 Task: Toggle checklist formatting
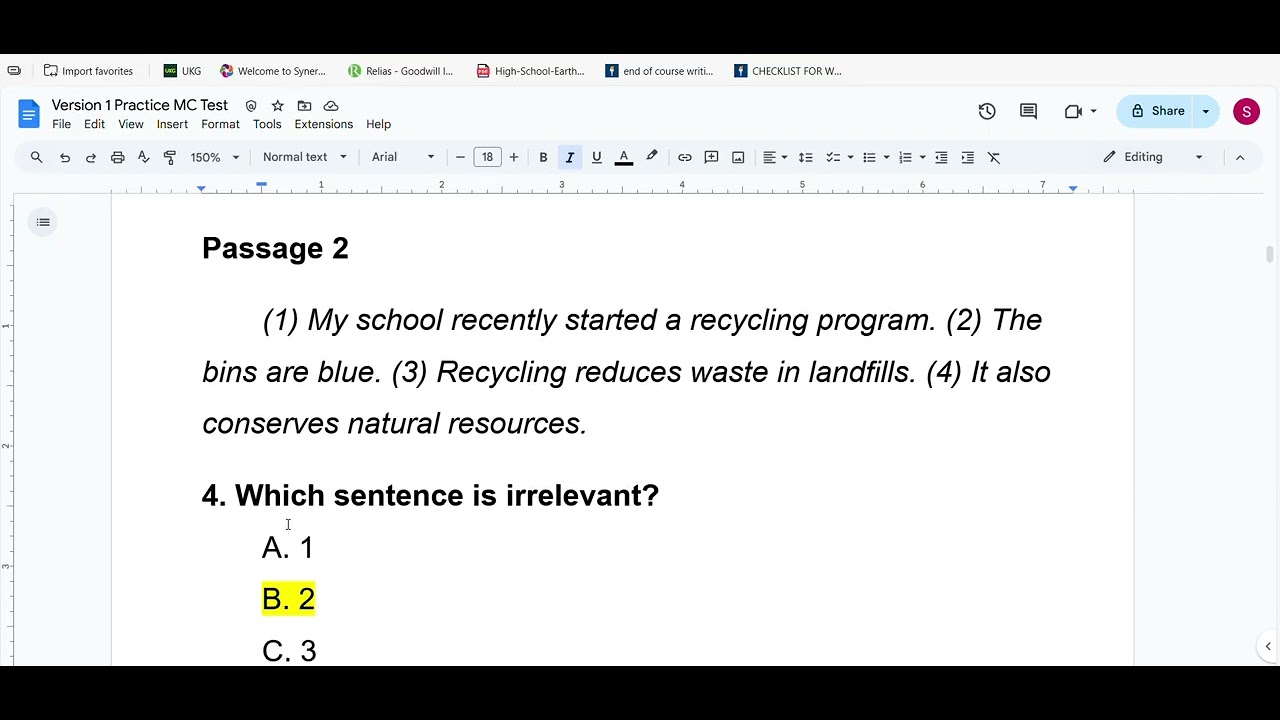(832, 157)
